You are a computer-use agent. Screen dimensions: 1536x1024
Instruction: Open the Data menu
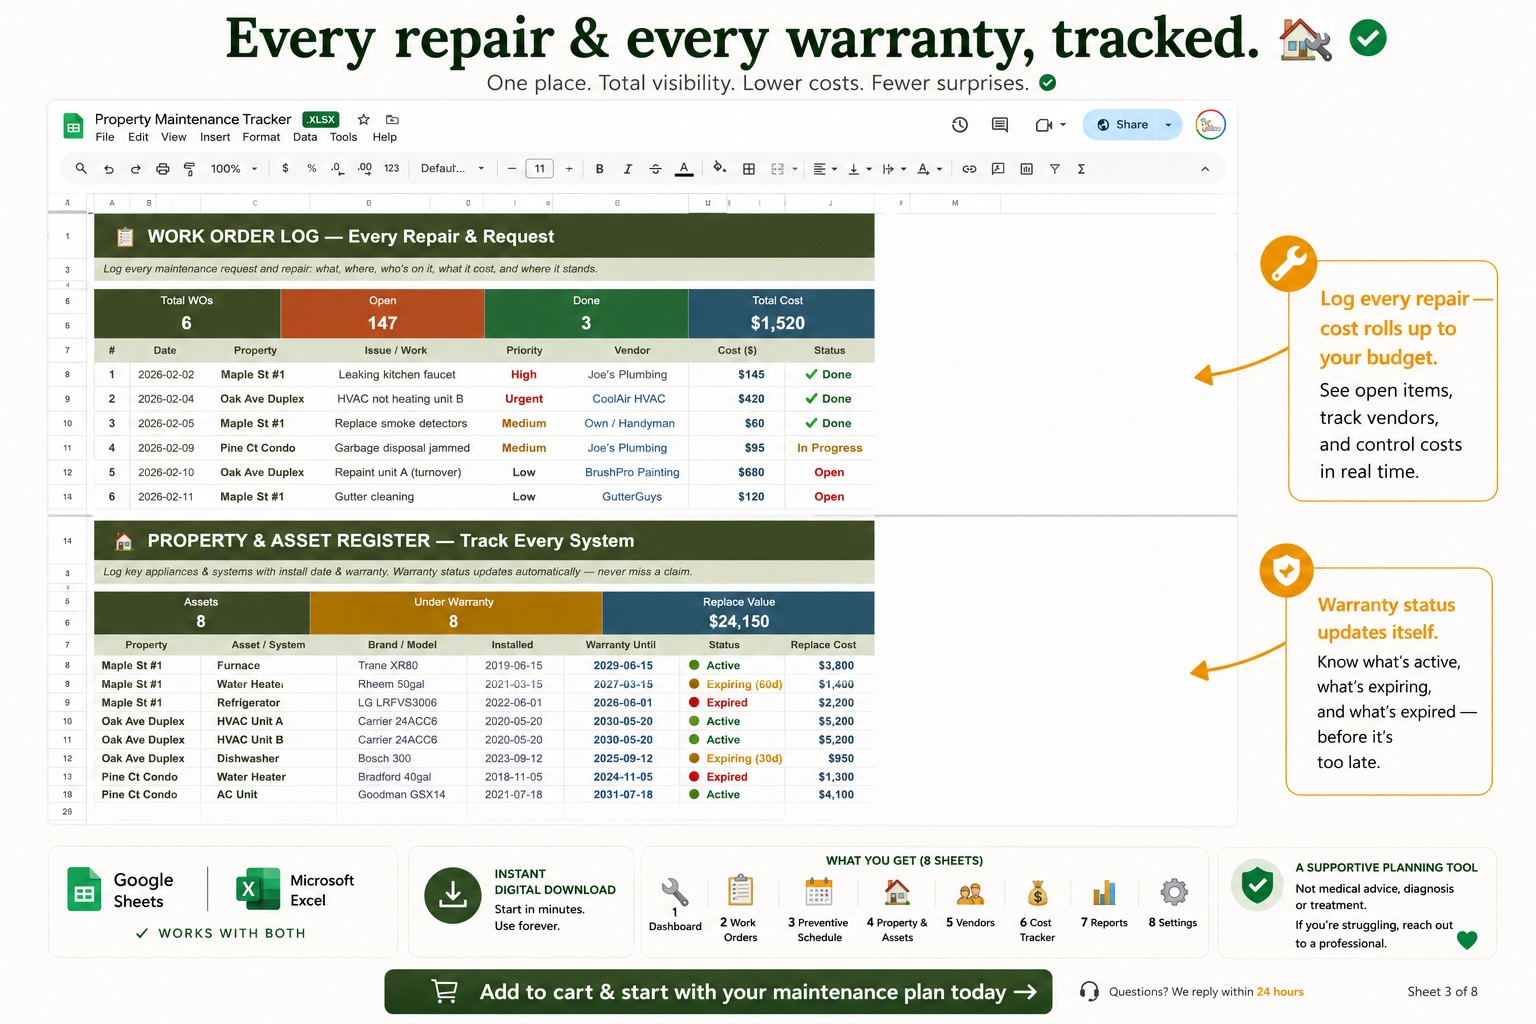(x=305, y=137)
